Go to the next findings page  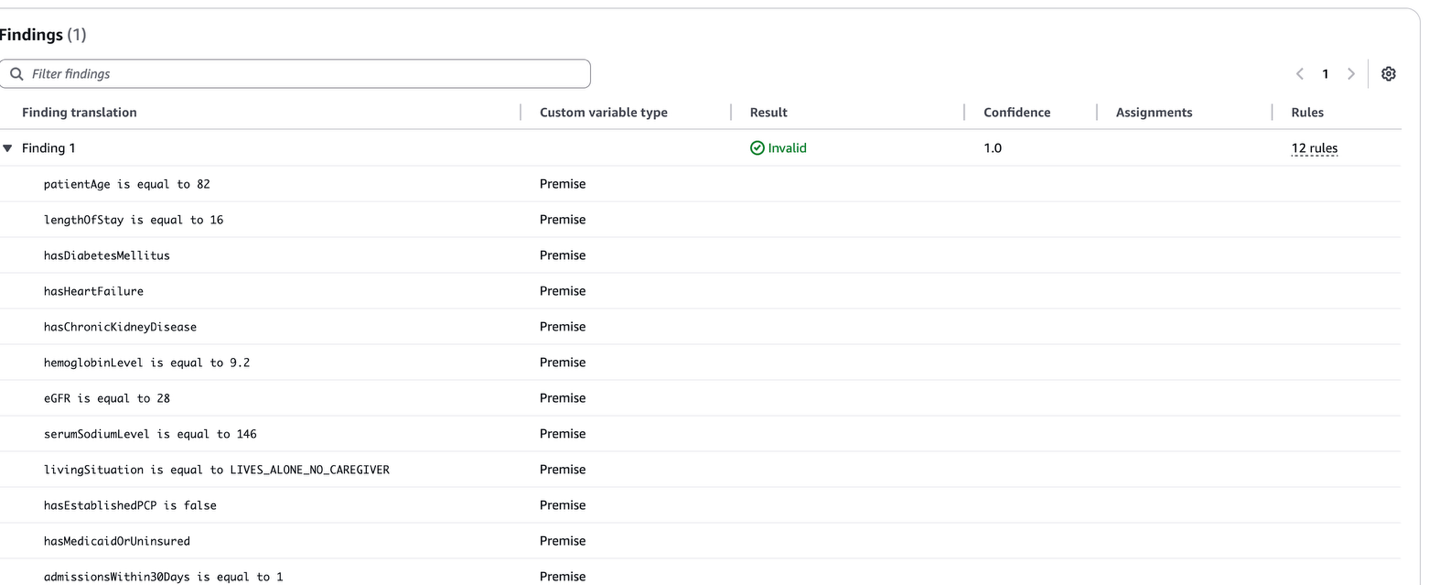coord(1351,74)
